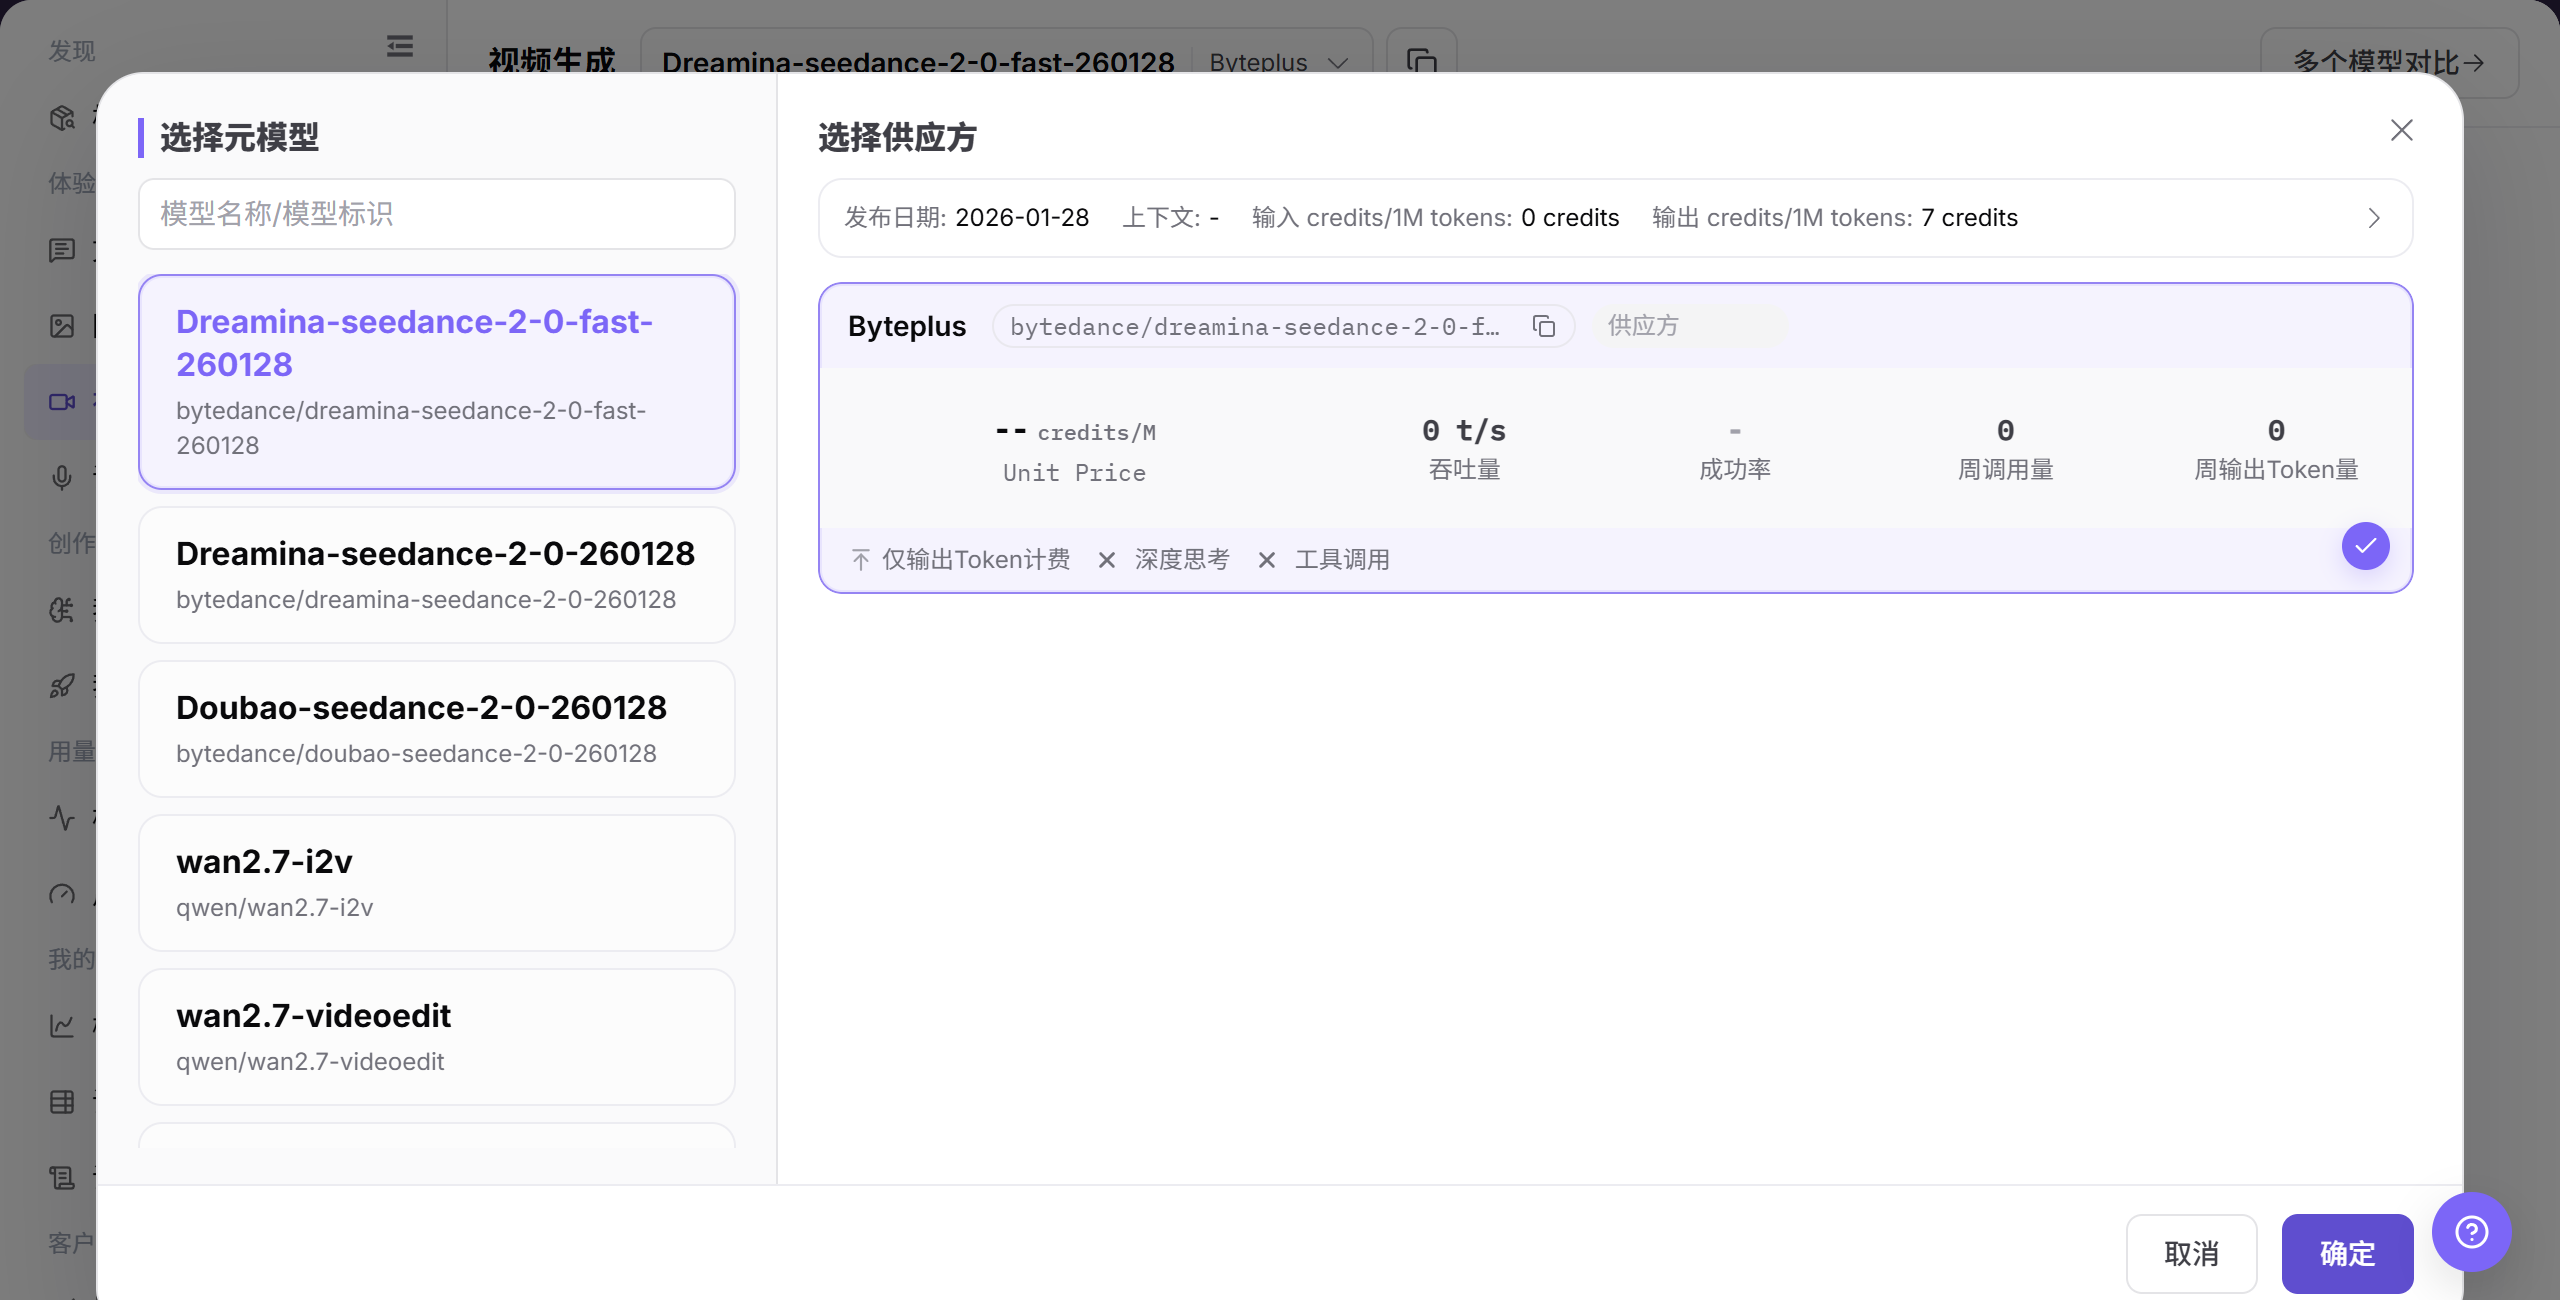Select Dreamina-seedance-2-0-fast-260128 model
This screenshot has height=1300, width=2560.
437,382
